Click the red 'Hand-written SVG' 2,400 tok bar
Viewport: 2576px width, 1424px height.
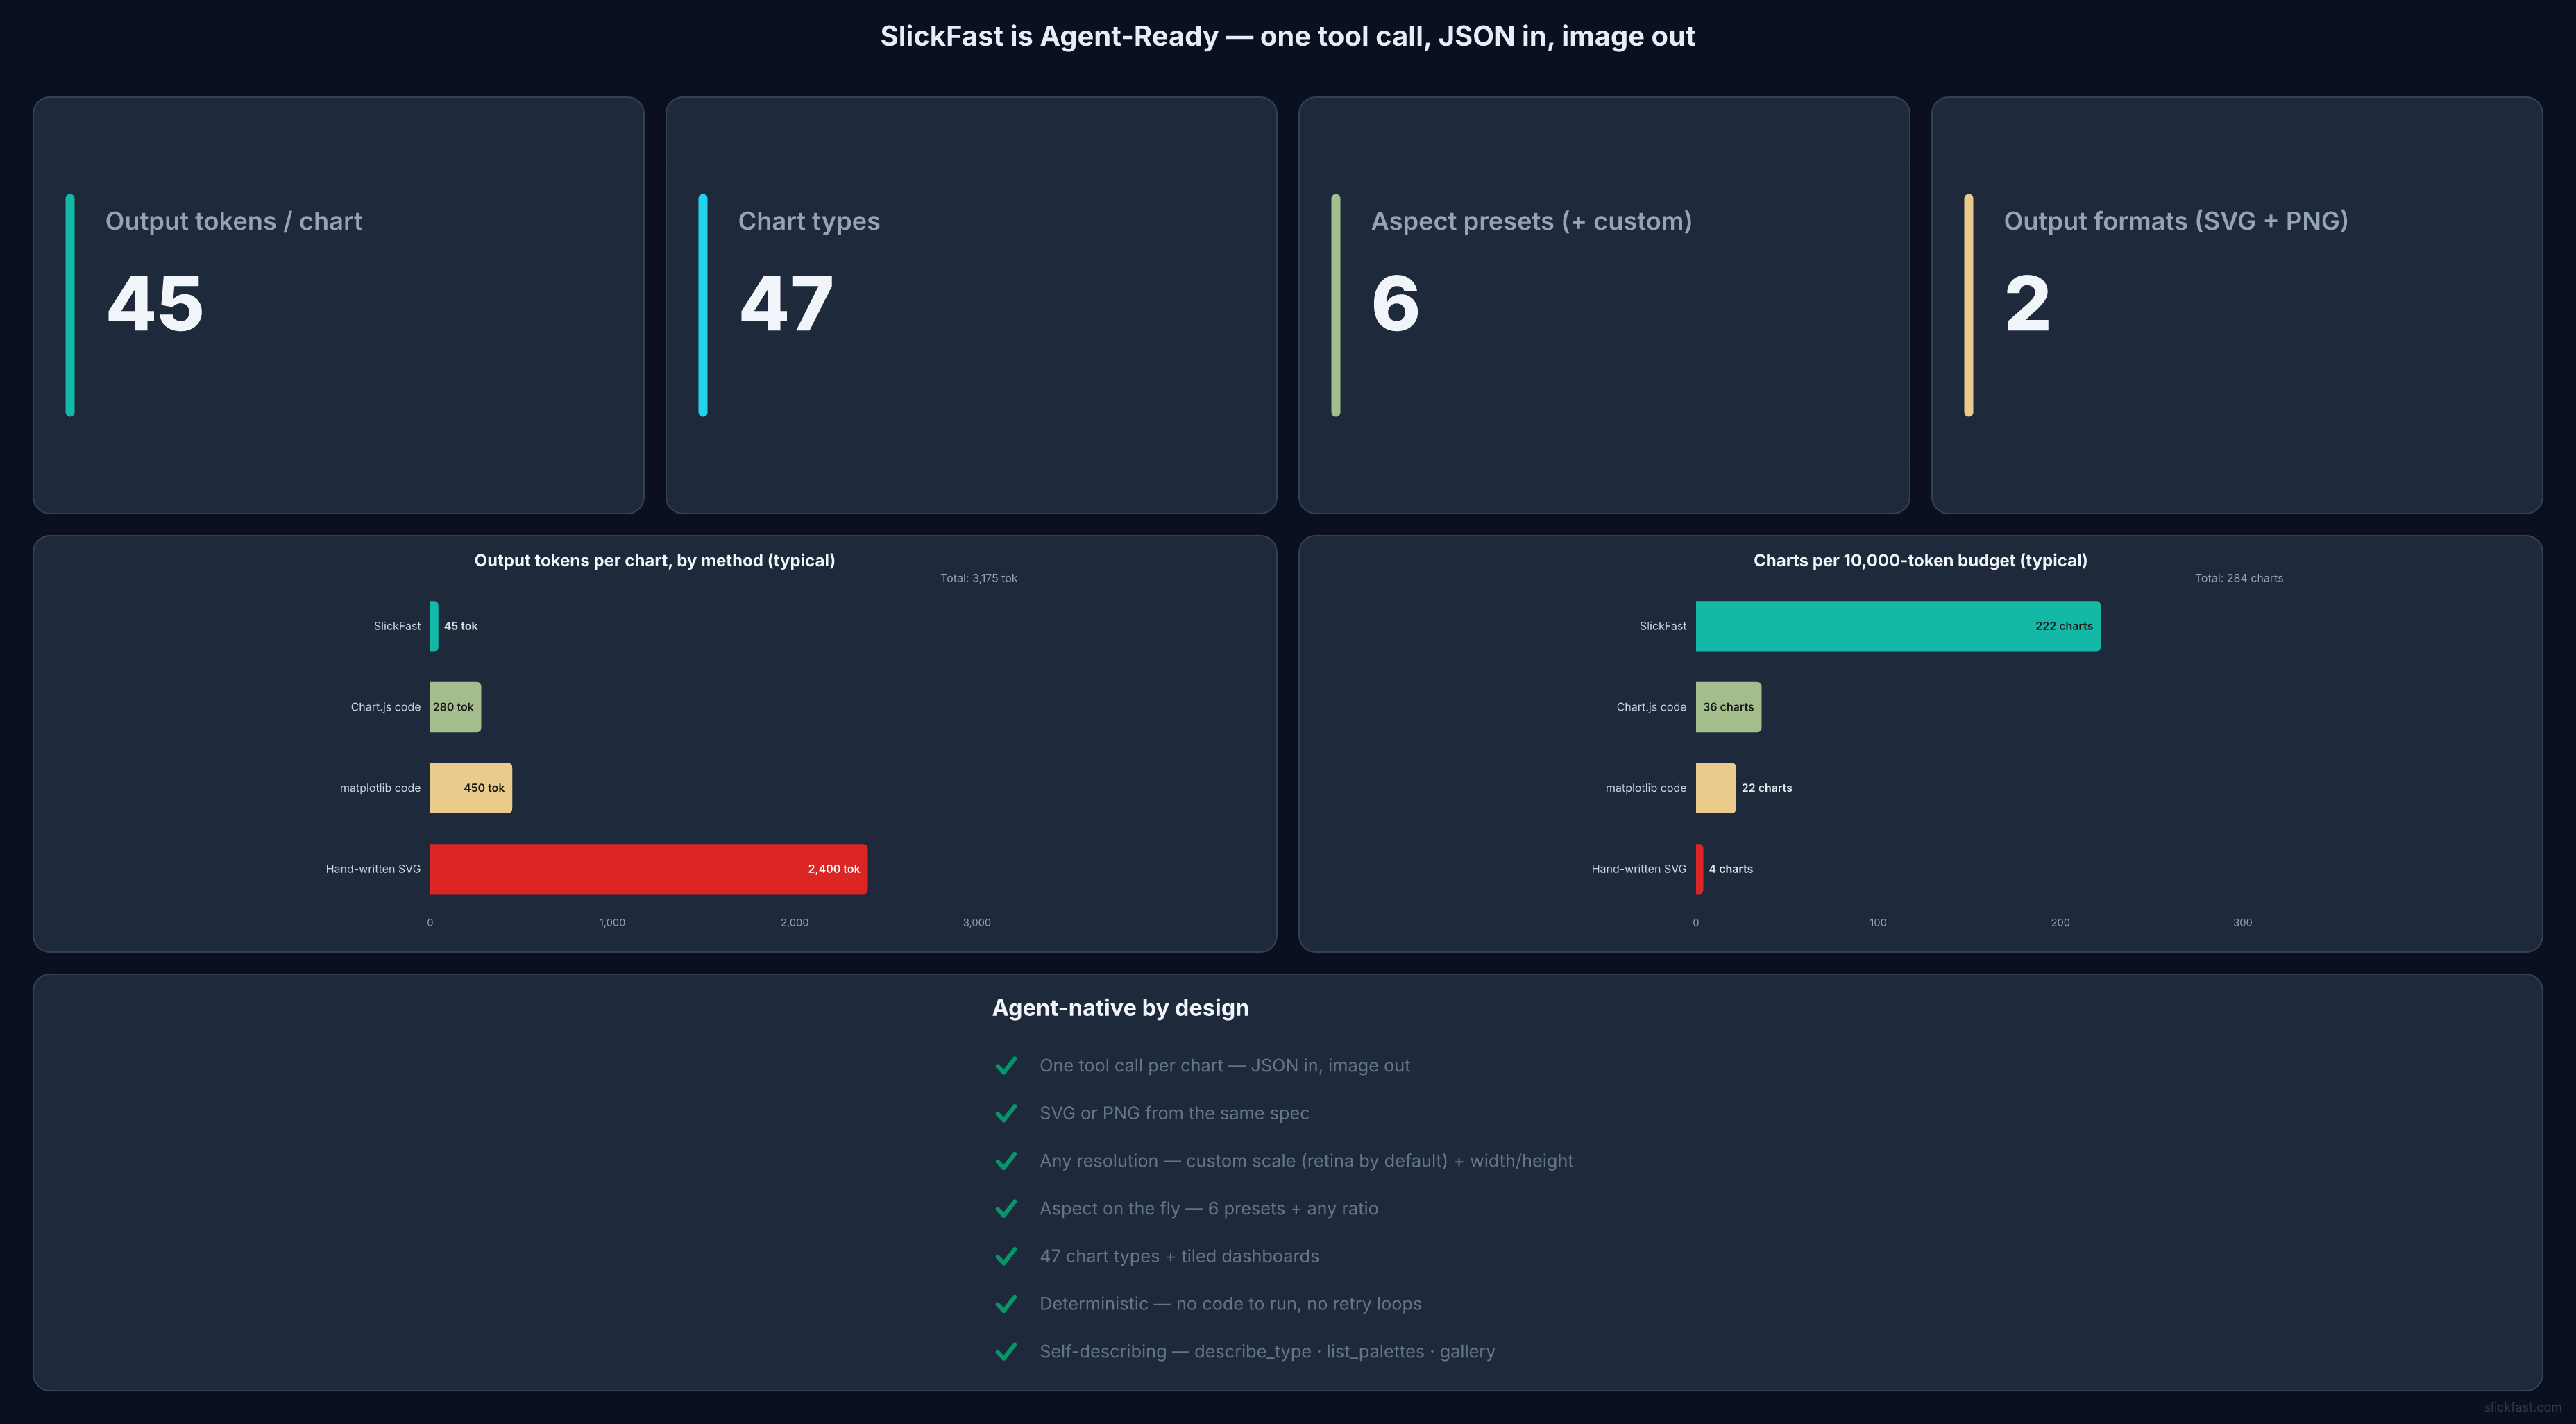649,869
